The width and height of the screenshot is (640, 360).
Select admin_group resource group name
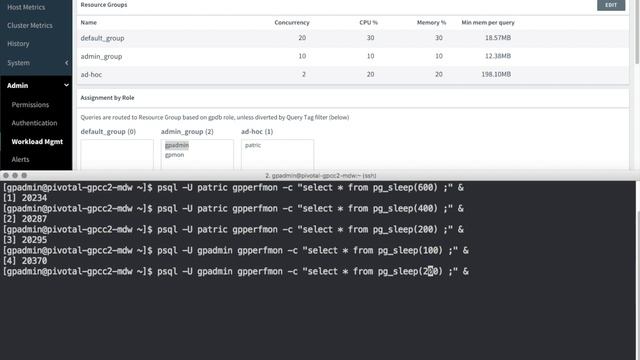101,56
